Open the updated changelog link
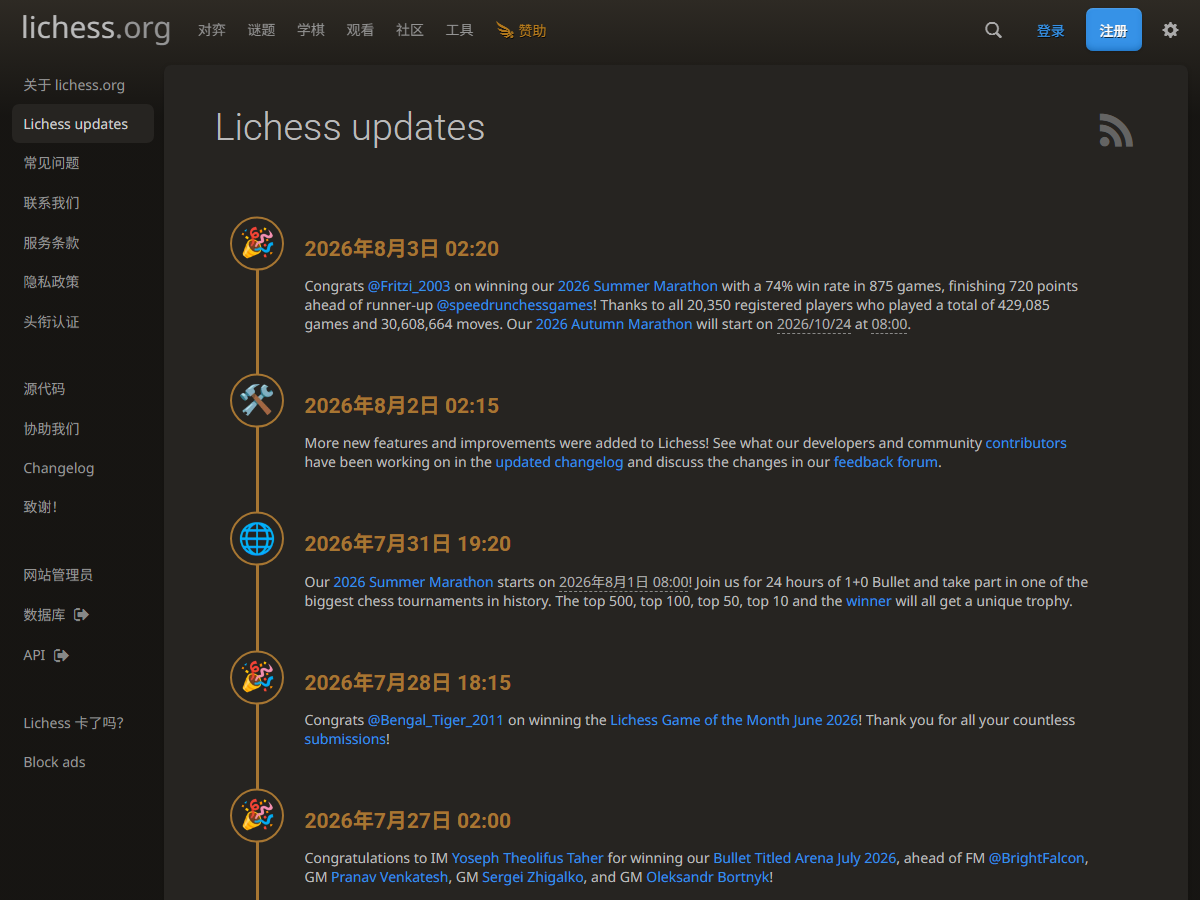The height and width of the screenshot is (900, 1200). 559,462
